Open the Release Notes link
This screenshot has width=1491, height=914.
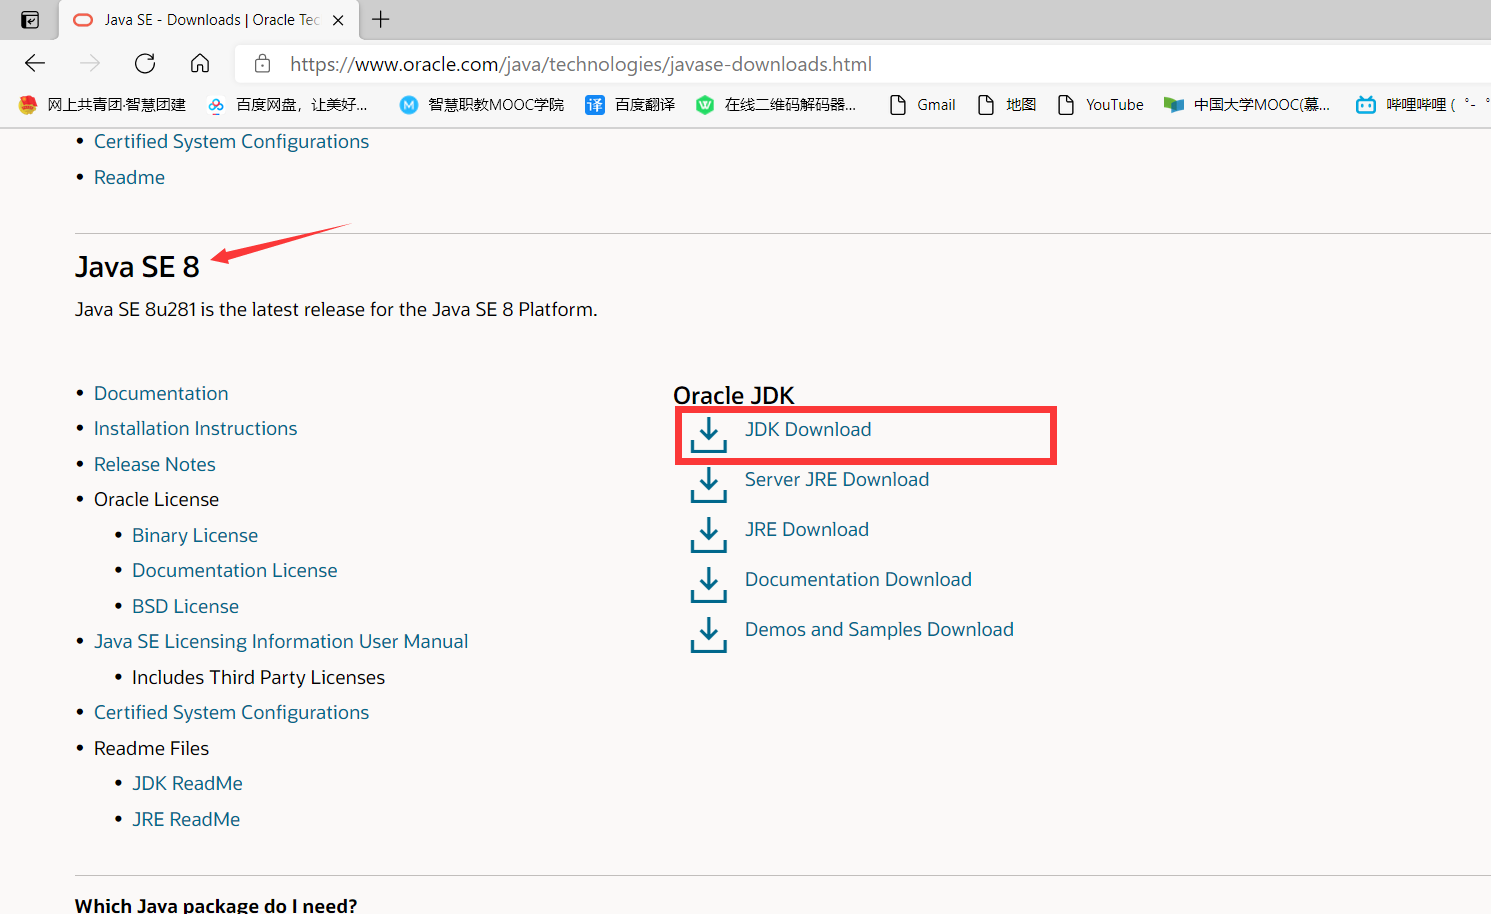tap(155, 464)
